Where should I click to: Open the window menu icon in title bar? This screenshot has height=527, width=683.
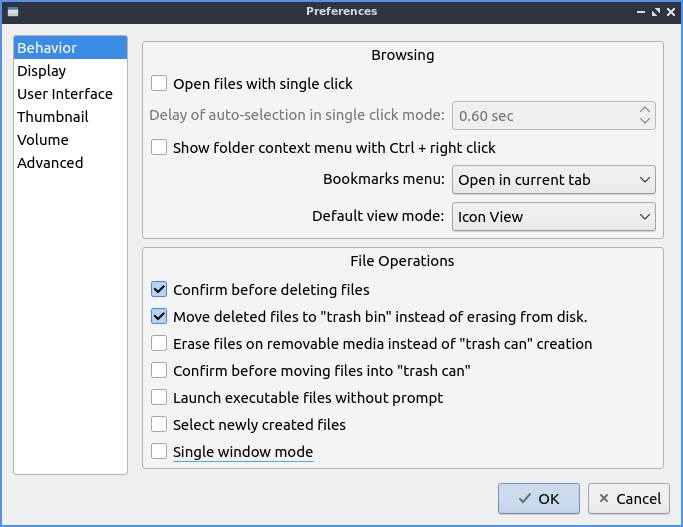click(11, 11)
